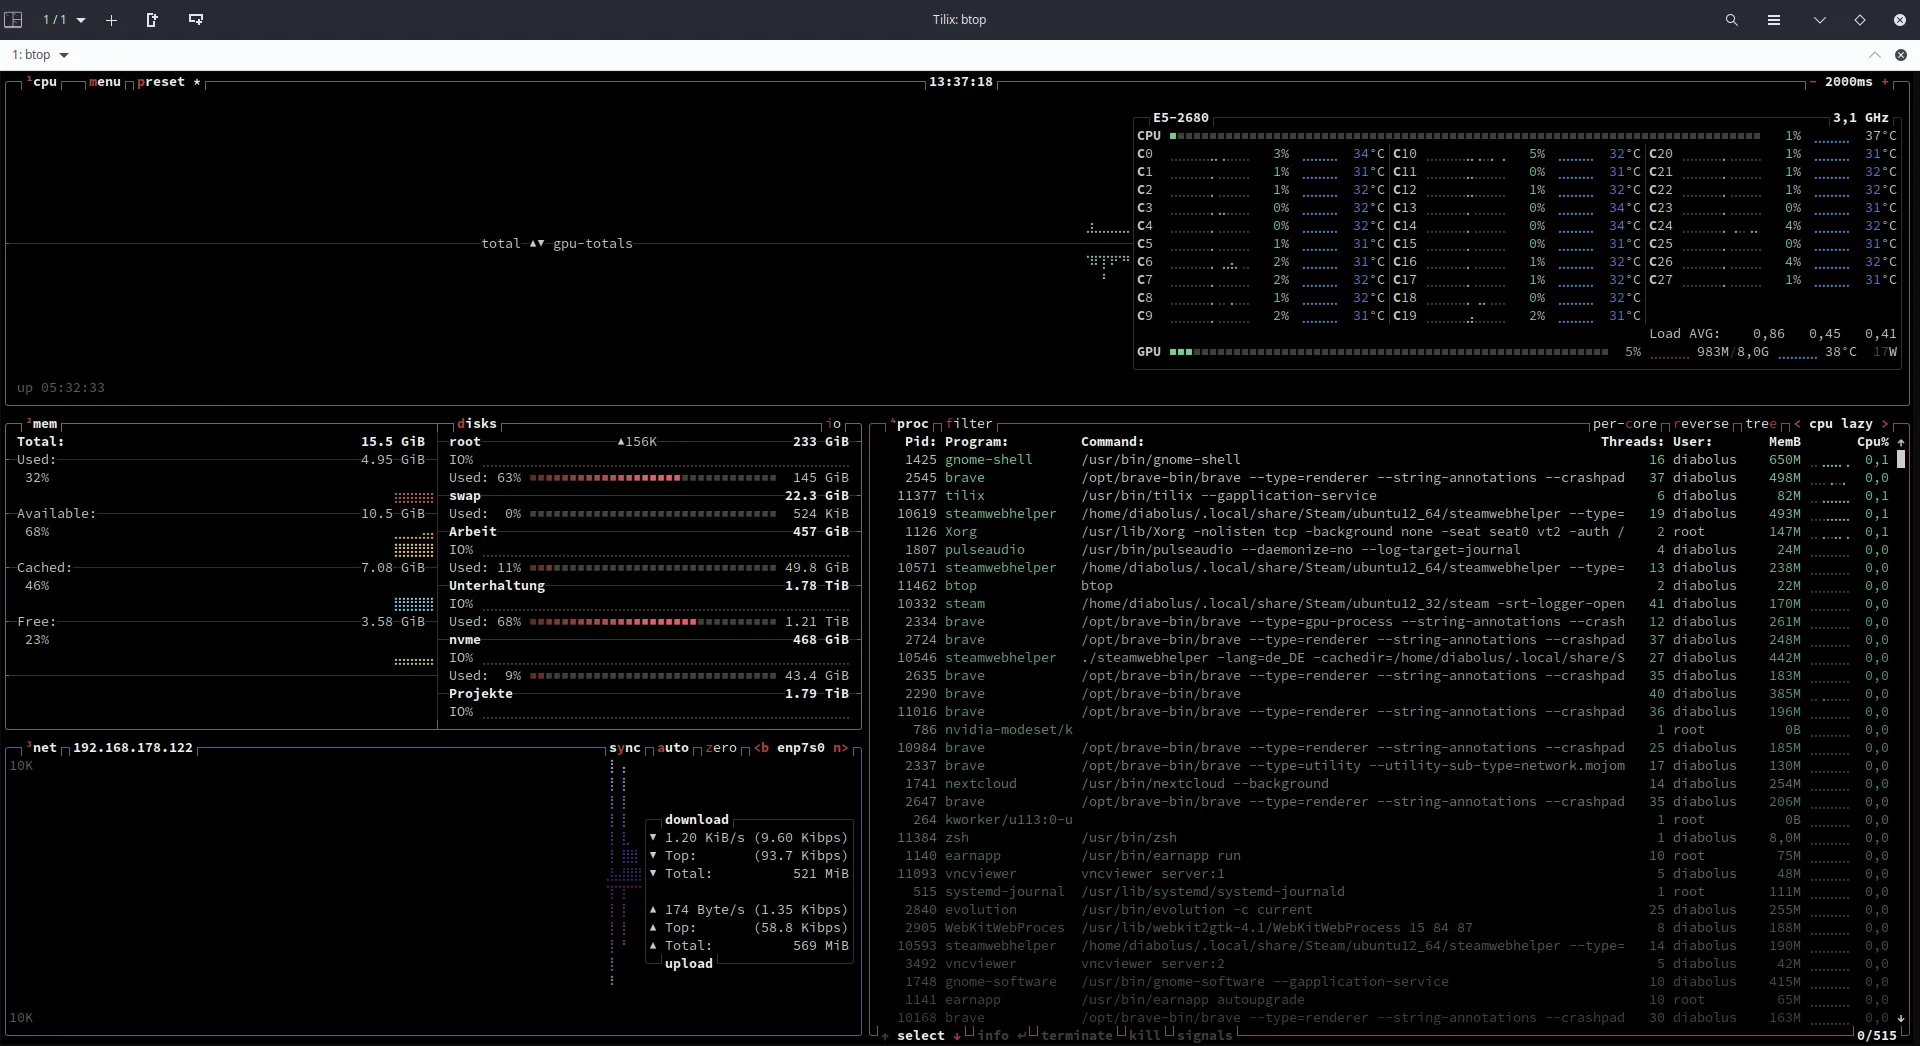1920x1046 pixels.
Task: Toggle per-core process CPU usage
Action: point(1624,424)
